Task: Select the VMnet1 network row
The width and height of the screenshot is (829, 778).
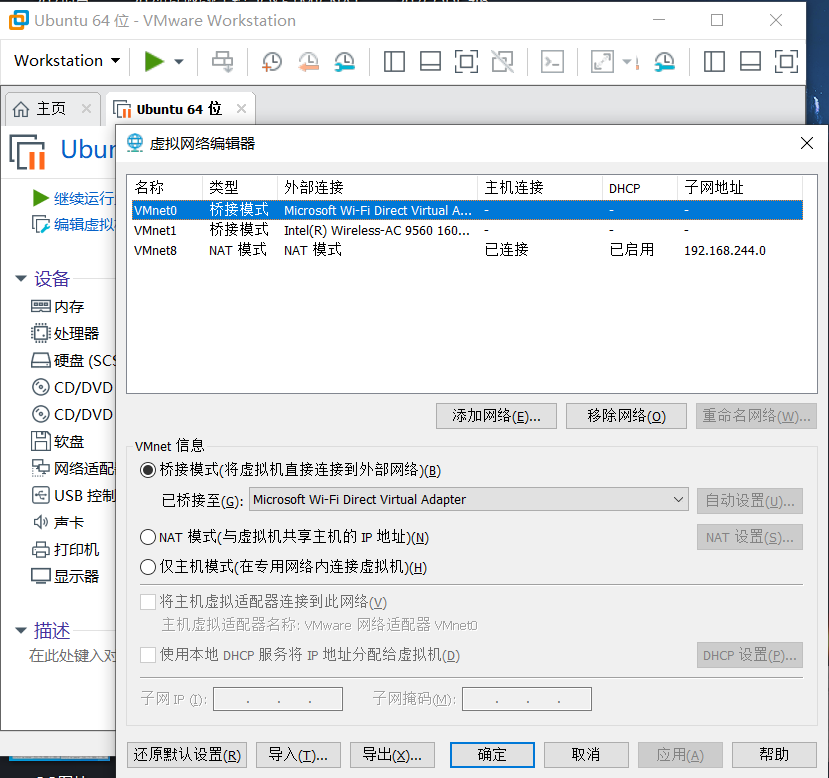Action: pyautogui.click(x=467, y=230)
